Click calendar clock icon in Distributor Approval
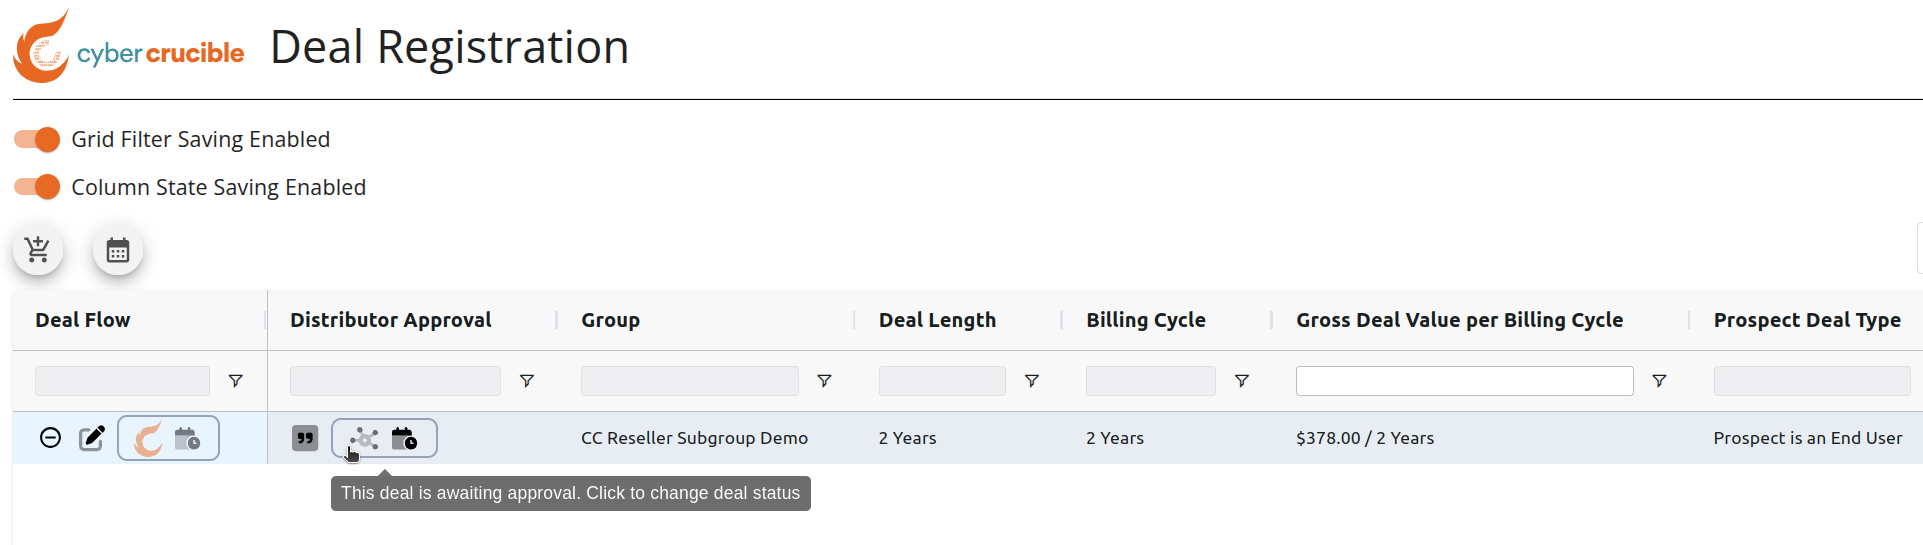The image size is (1923, 545). pos(404,438)
